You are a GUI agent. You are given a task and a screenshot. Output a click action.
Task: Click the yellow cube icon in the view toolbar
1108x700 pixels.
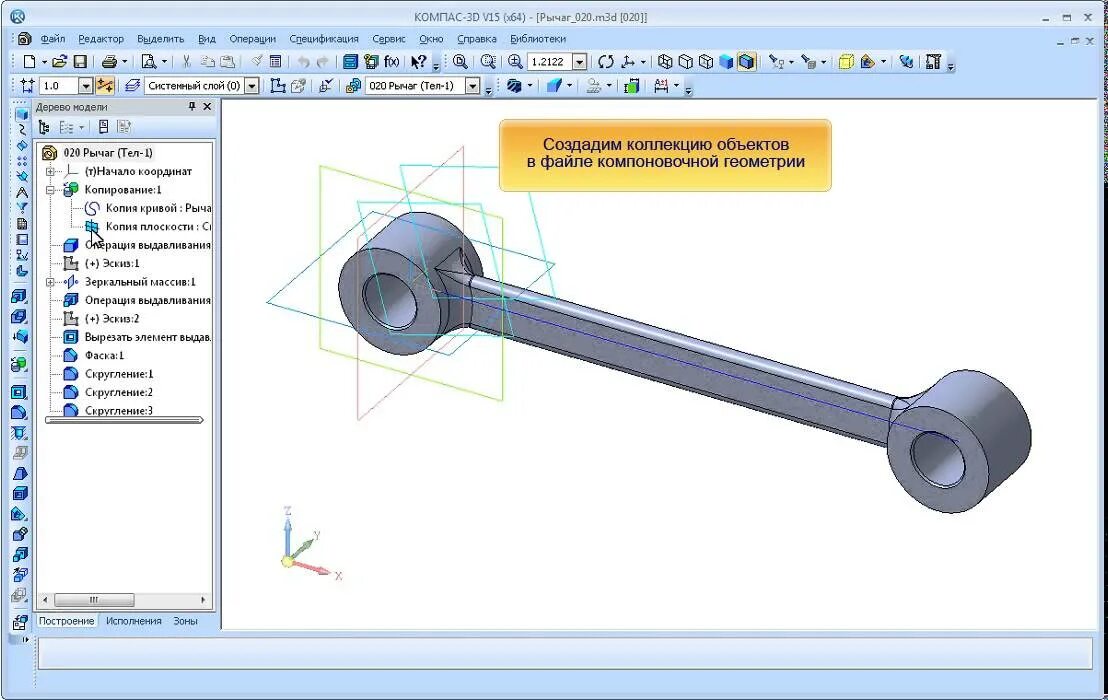coord(846,62)
